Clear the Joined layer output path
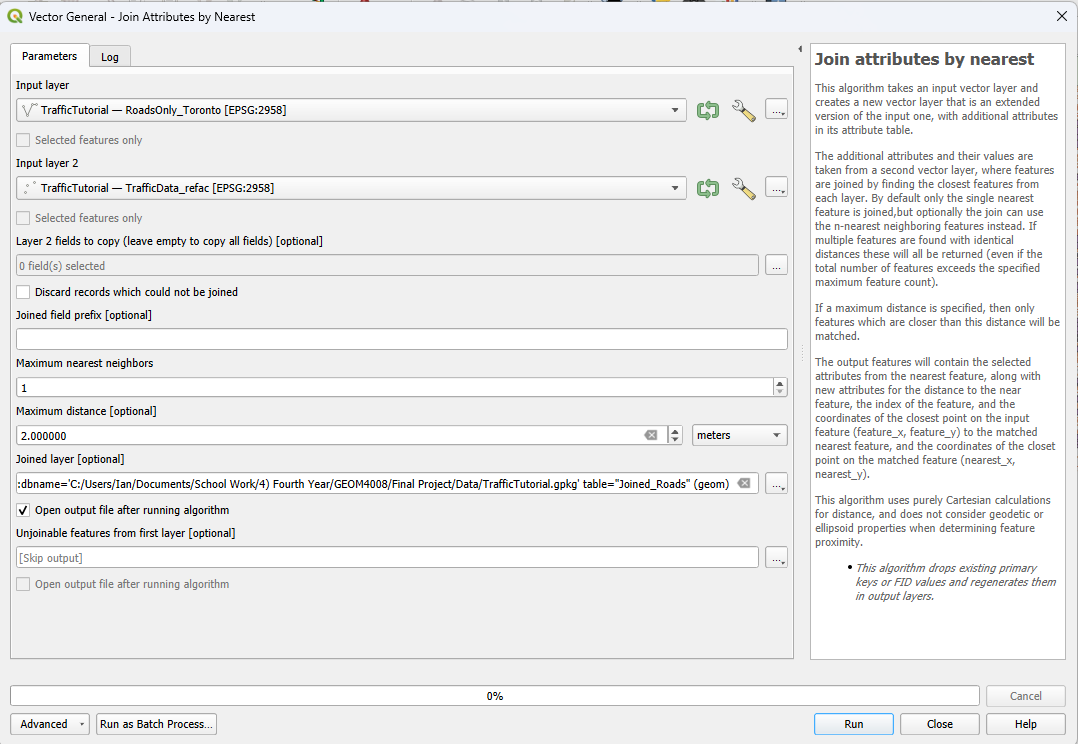The image size is (1078, 744). tap(744, 484)
